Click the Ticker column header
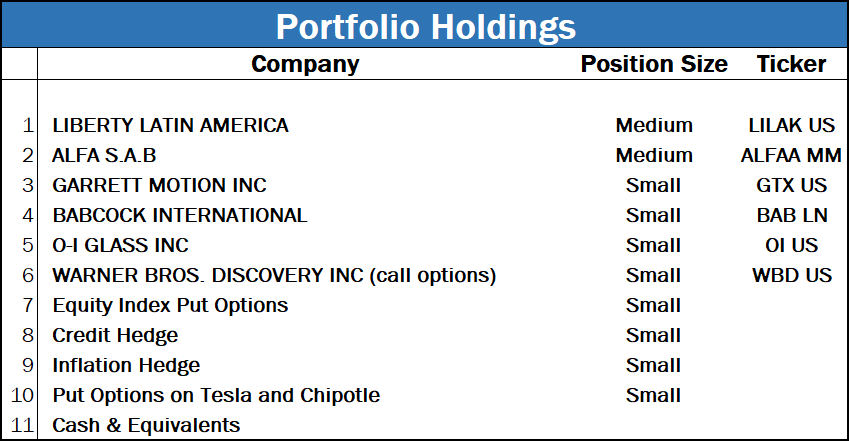849x441 pixels. [x=791, y=65]
